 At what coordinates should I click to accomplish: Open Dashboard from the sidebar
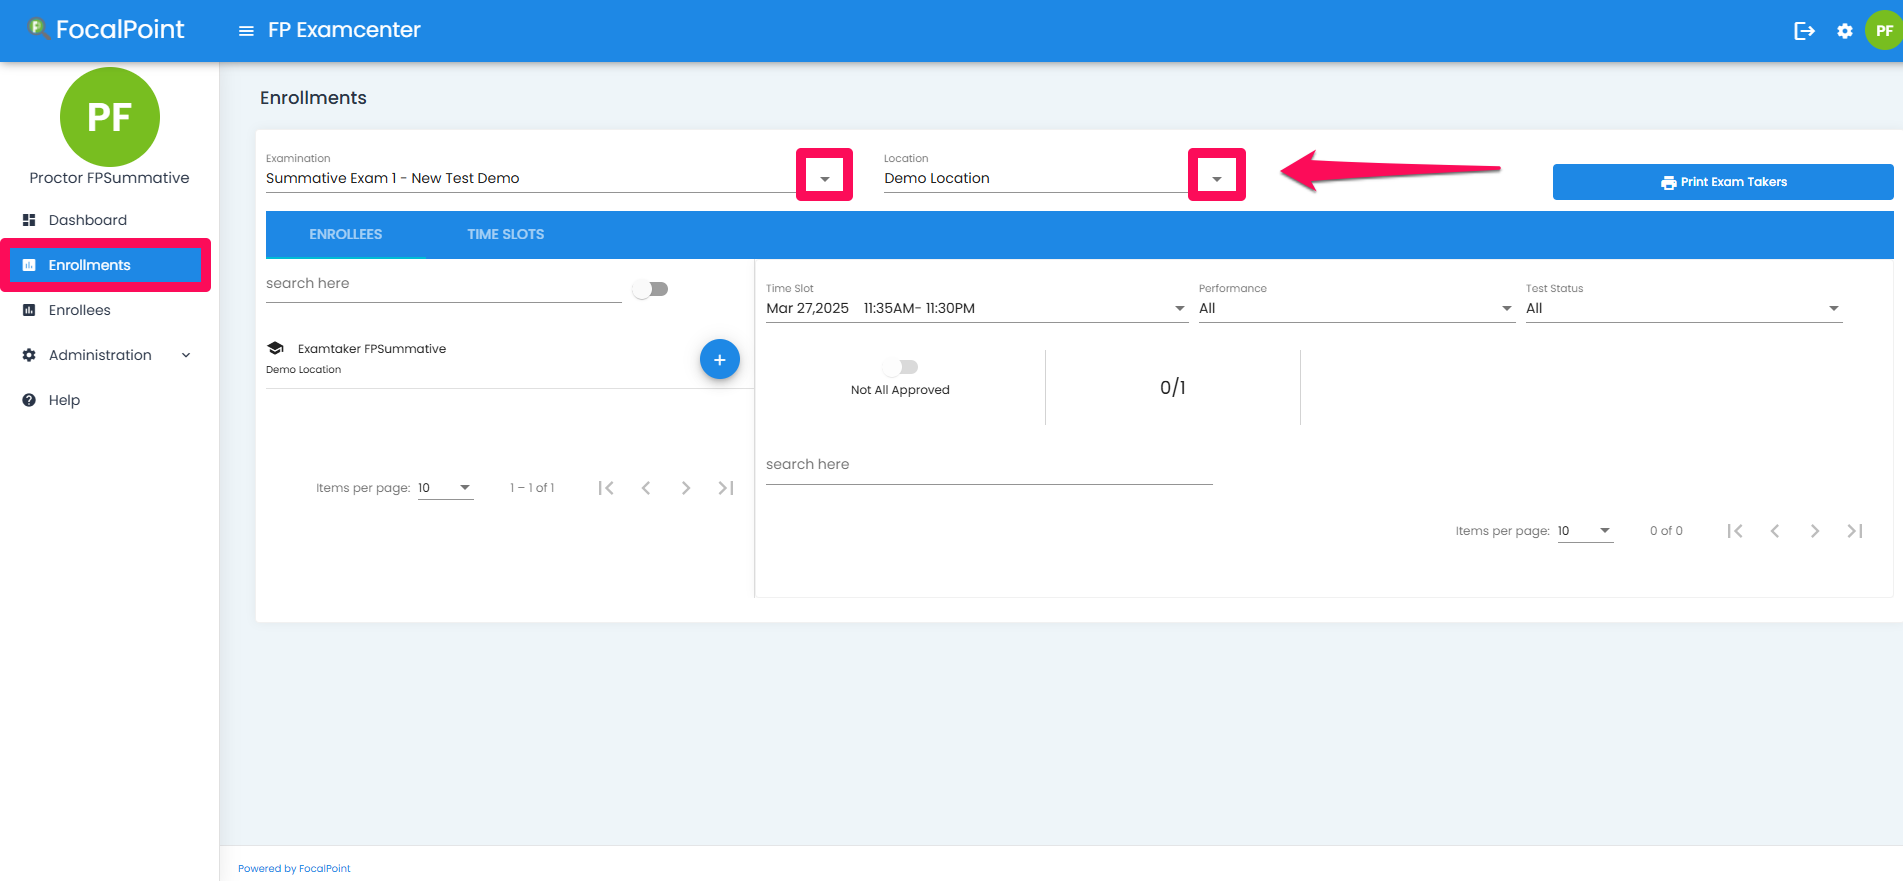(88, 220)
